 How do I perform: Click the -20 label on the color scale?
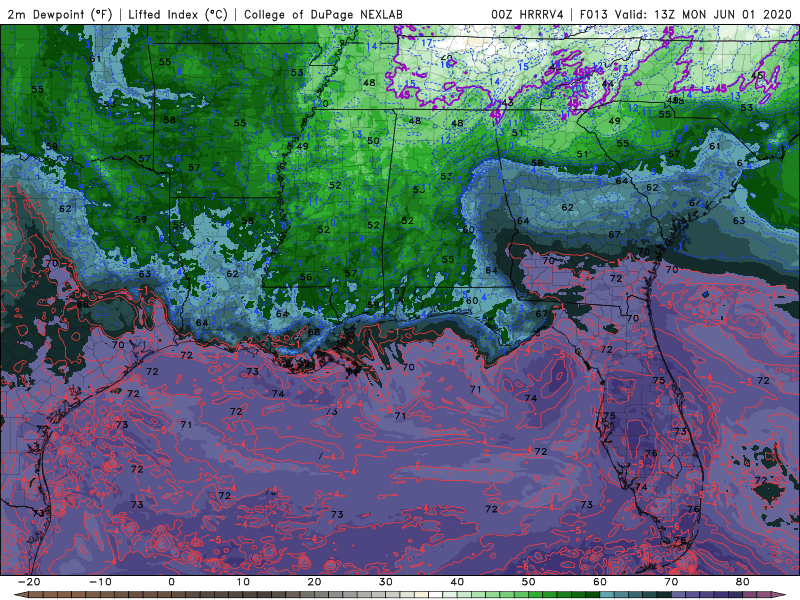(29, 582)
